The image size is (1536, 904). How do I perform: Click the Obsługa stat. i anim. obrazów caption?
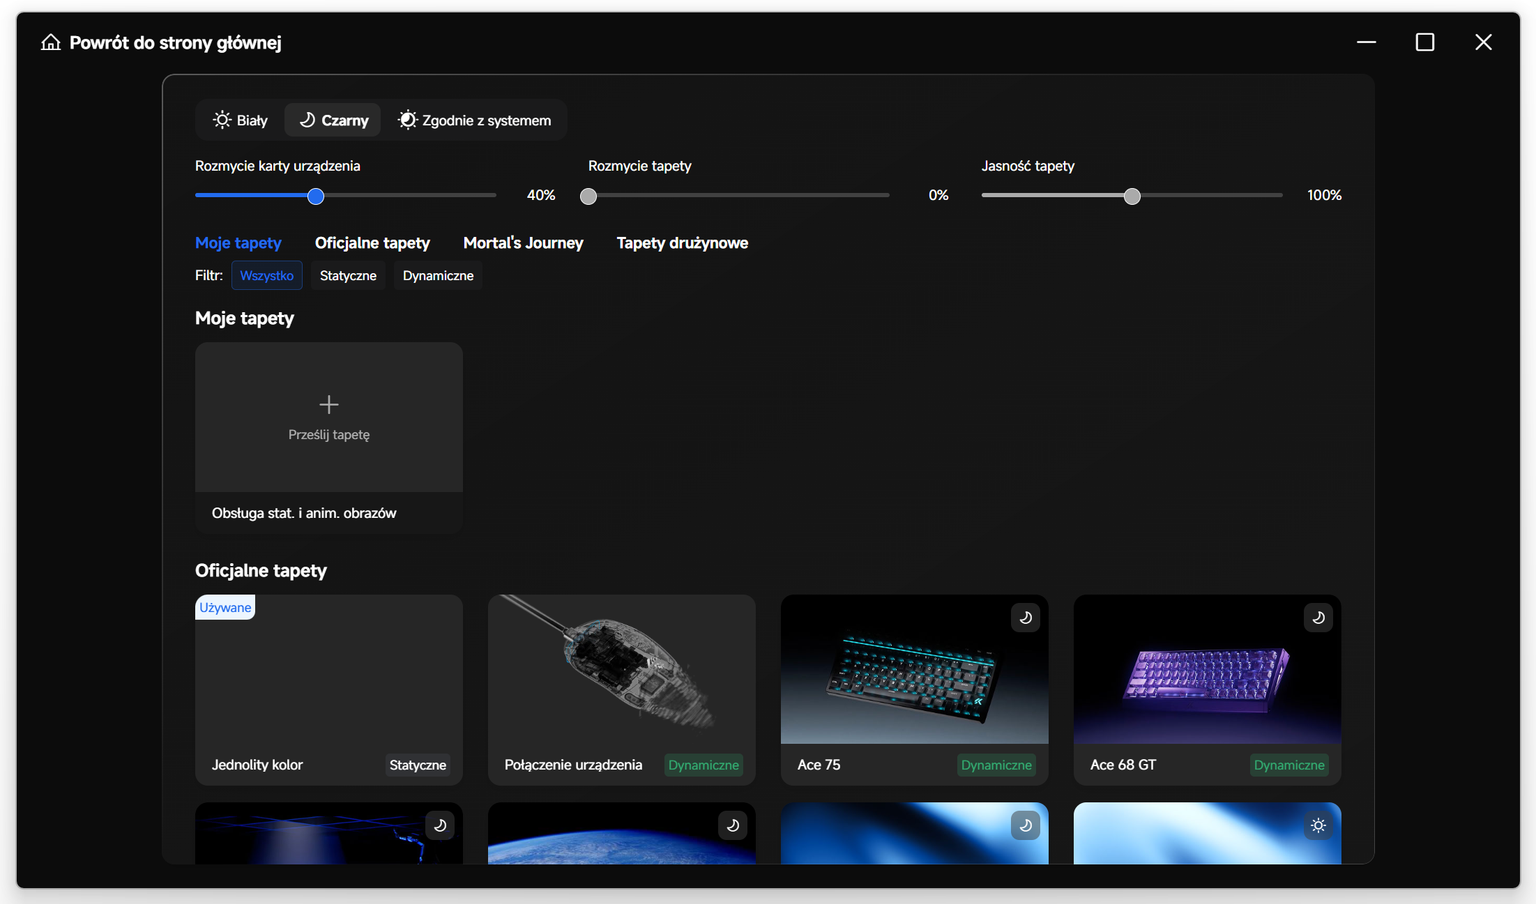pos(304,513)
